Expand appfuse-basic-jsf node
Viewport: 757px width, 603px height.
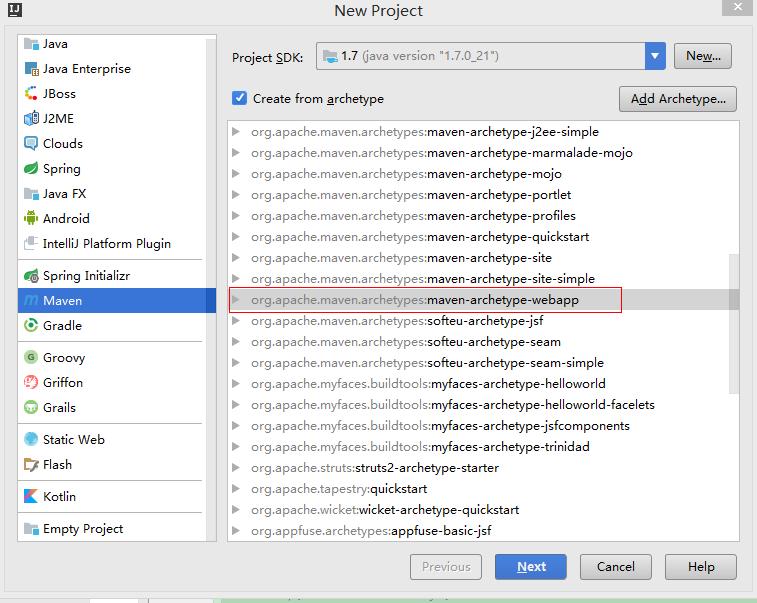tap(236, 531)
